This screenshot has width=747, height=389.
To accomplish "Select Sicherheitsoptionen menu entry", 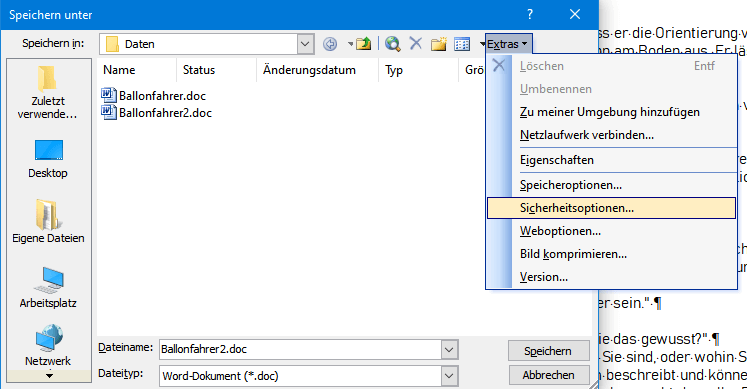I will click(x=612, y=208).
